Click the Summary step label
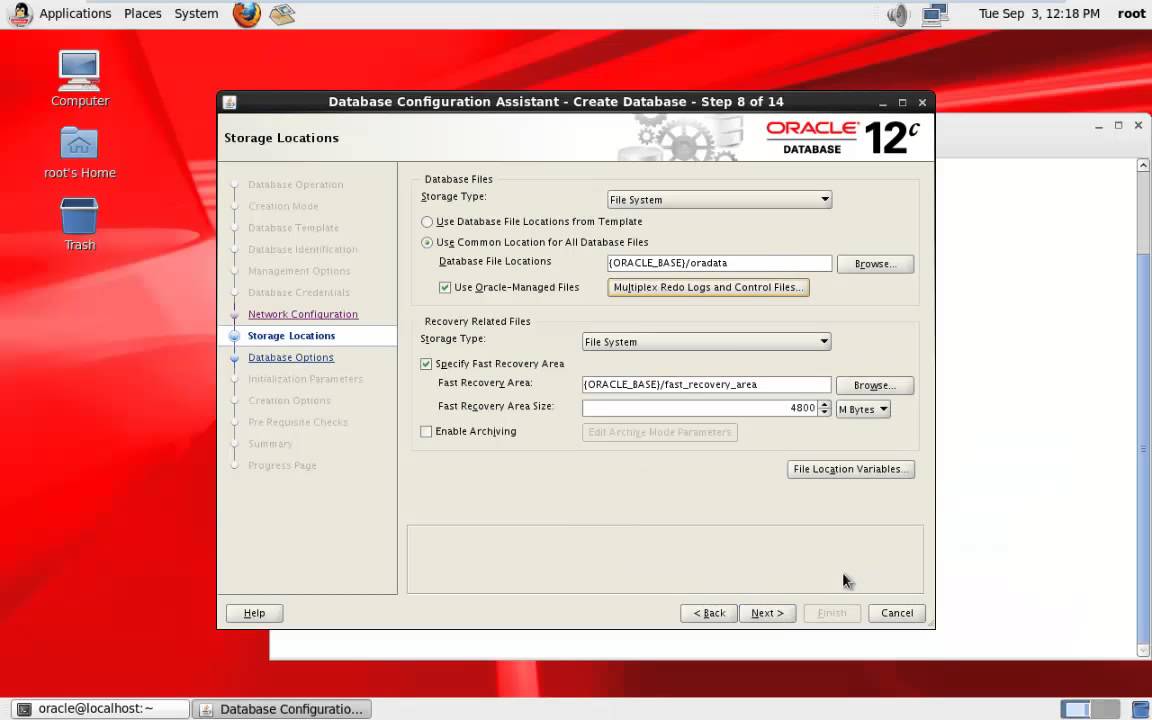This screenshot has height=720, width=1152. coord(270,444)
